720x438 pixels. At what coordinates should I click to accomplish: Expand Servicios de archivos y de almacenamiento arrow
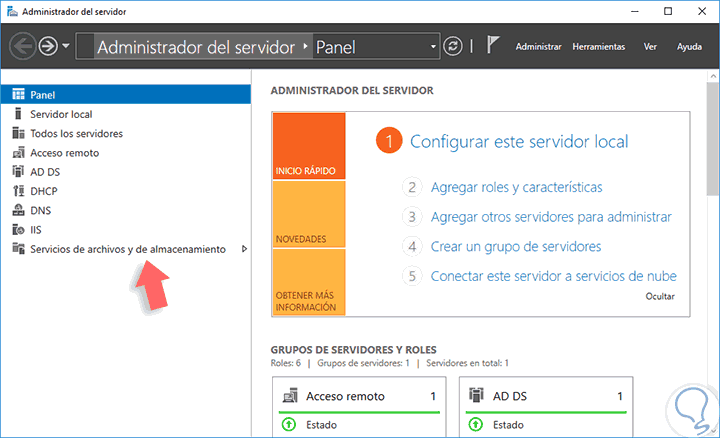[244, 249]
